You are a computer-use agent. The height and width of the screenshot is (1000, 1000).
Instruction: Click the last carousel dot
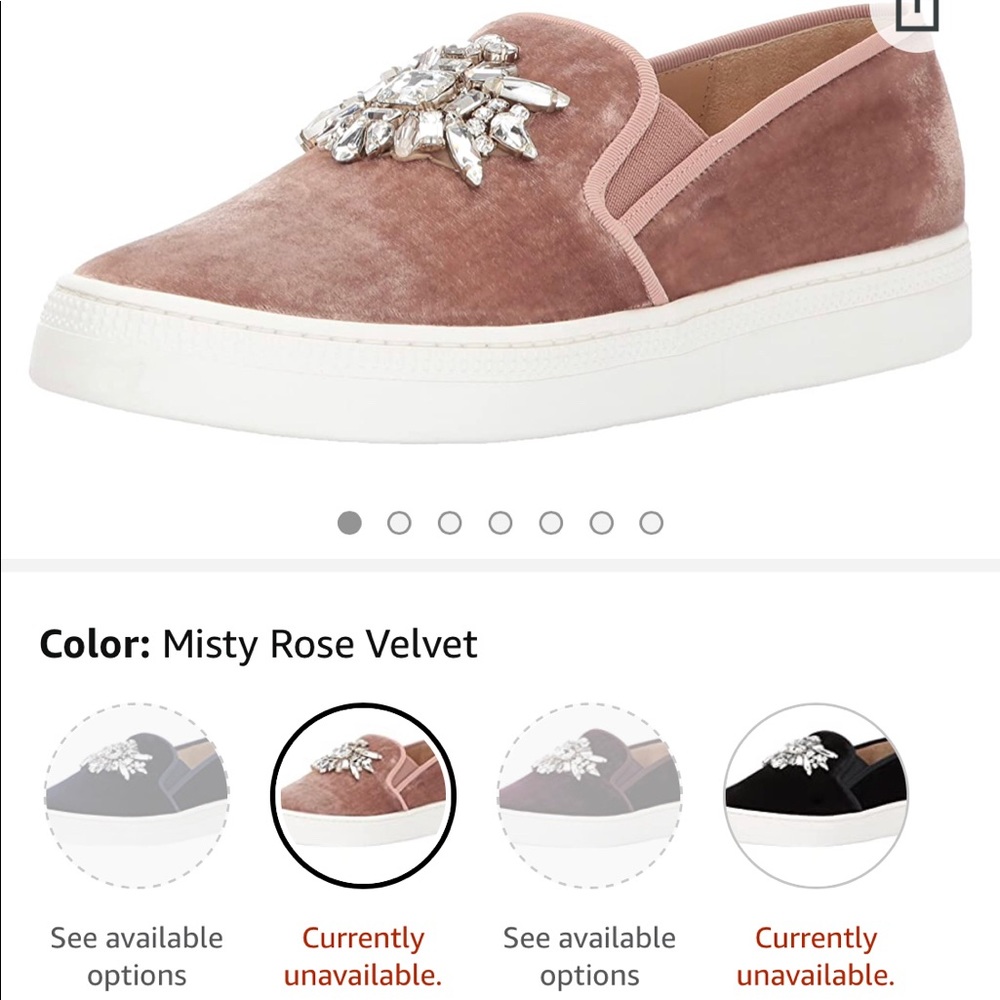tap(650, 521)
